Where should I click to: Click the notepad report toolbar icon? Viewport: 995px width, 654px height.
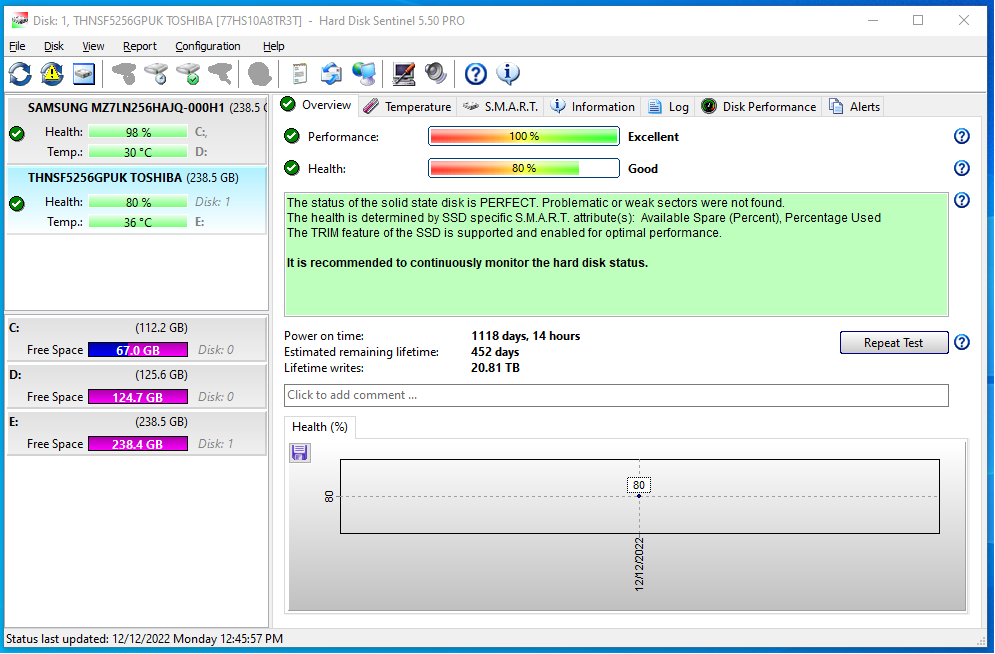(299, 73)
